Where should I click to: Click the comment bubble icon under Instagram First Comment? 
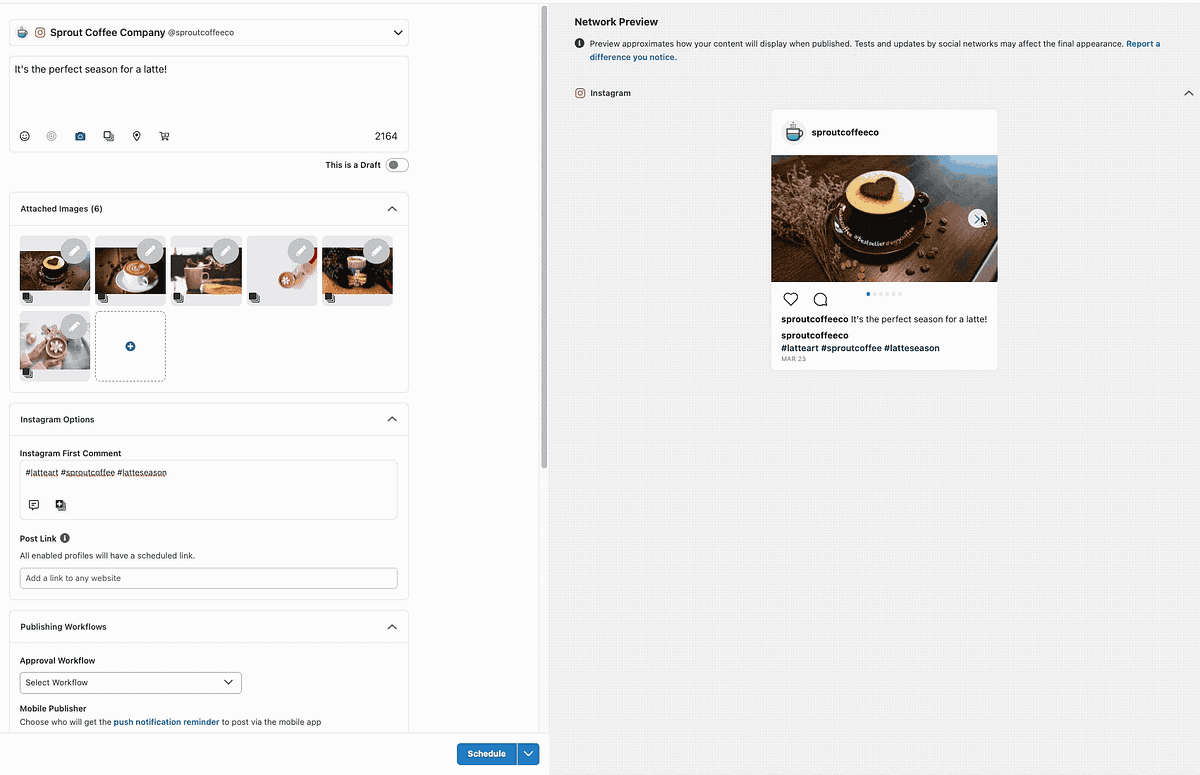pos(34,505)
